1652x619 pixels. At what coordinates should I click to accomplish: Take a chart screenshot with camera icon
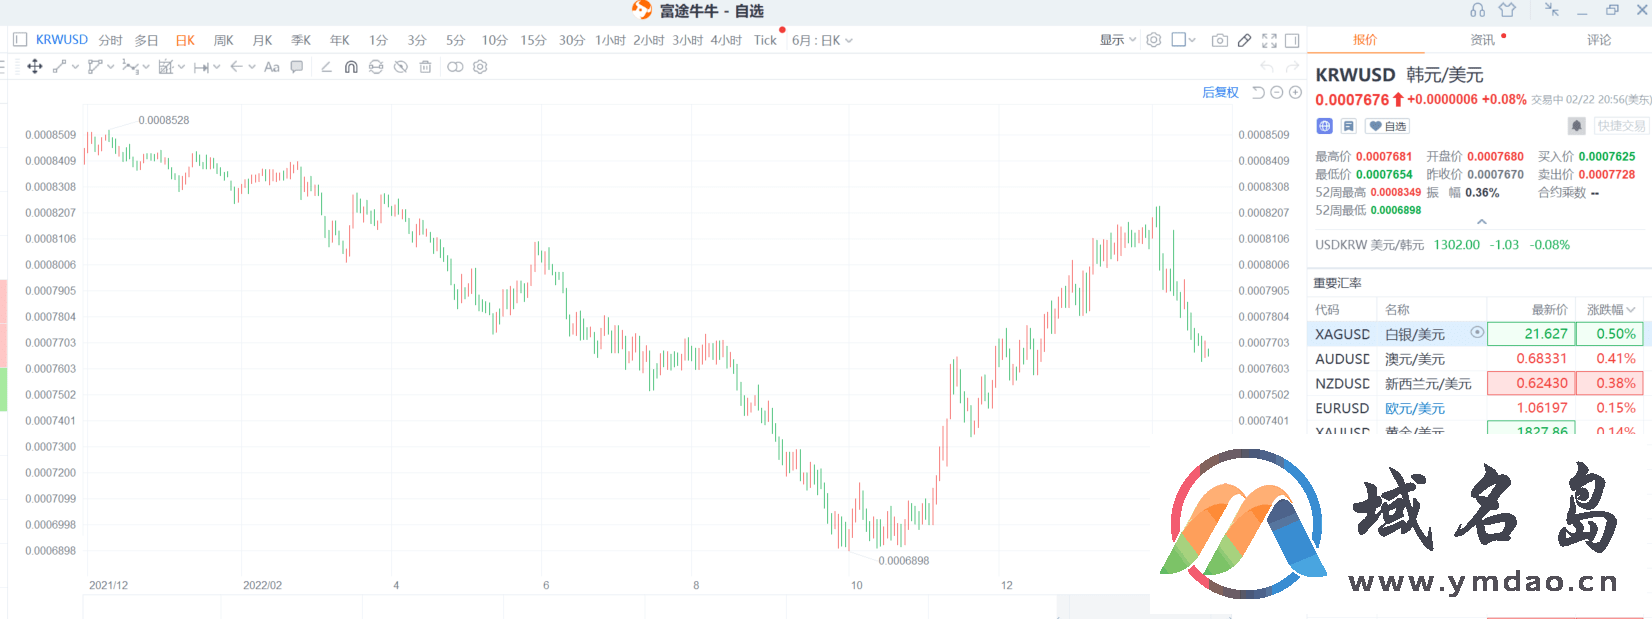click(x=1219, y=40)
